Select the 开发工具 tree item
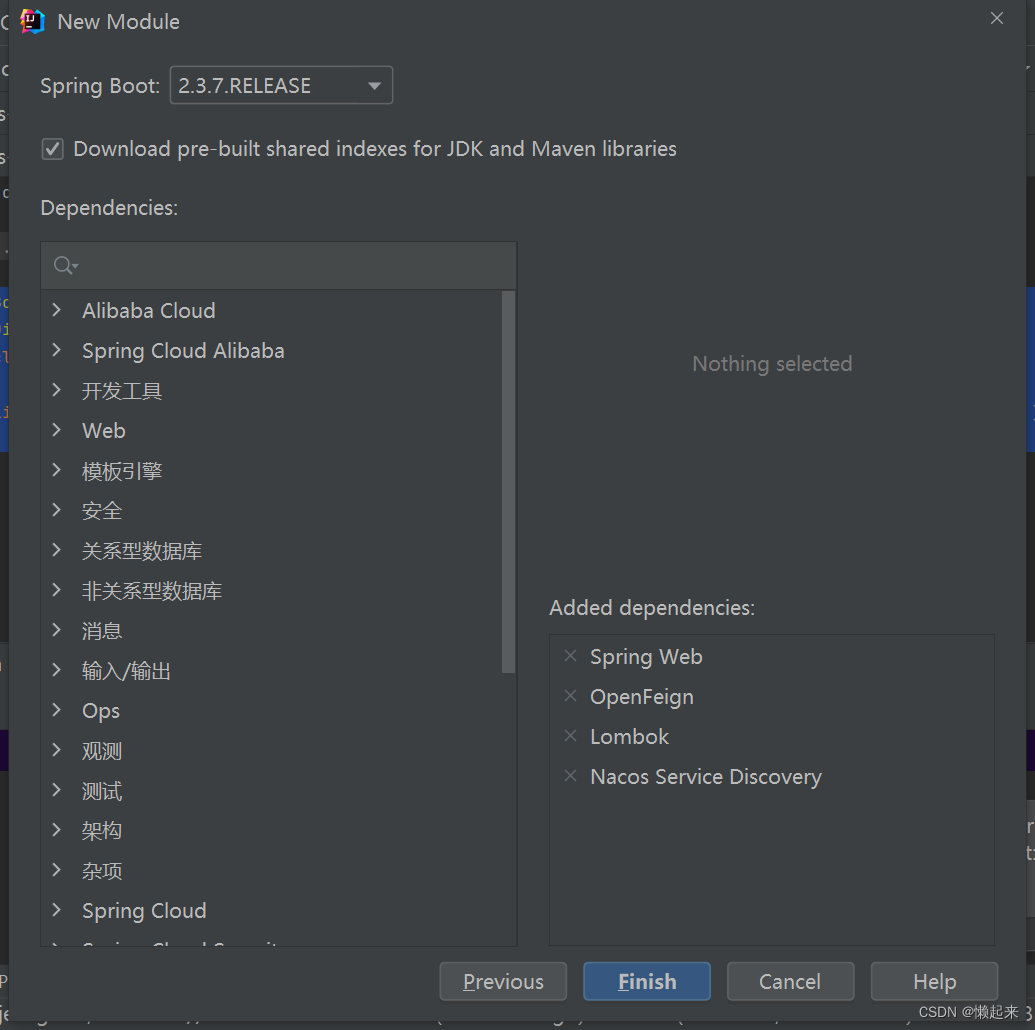1035x1030 pixels. (122, 391)
